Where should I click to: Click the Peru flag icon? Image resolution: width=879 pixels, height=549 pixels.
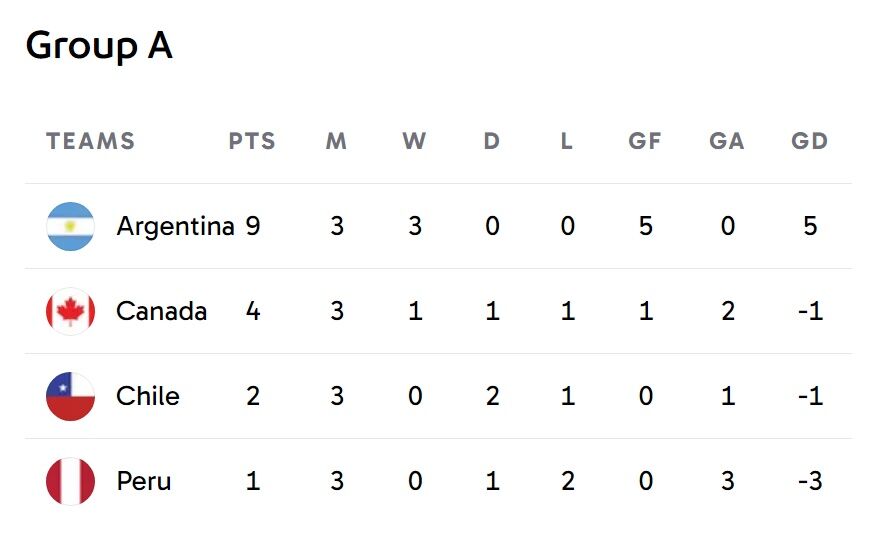click(70, 481)
